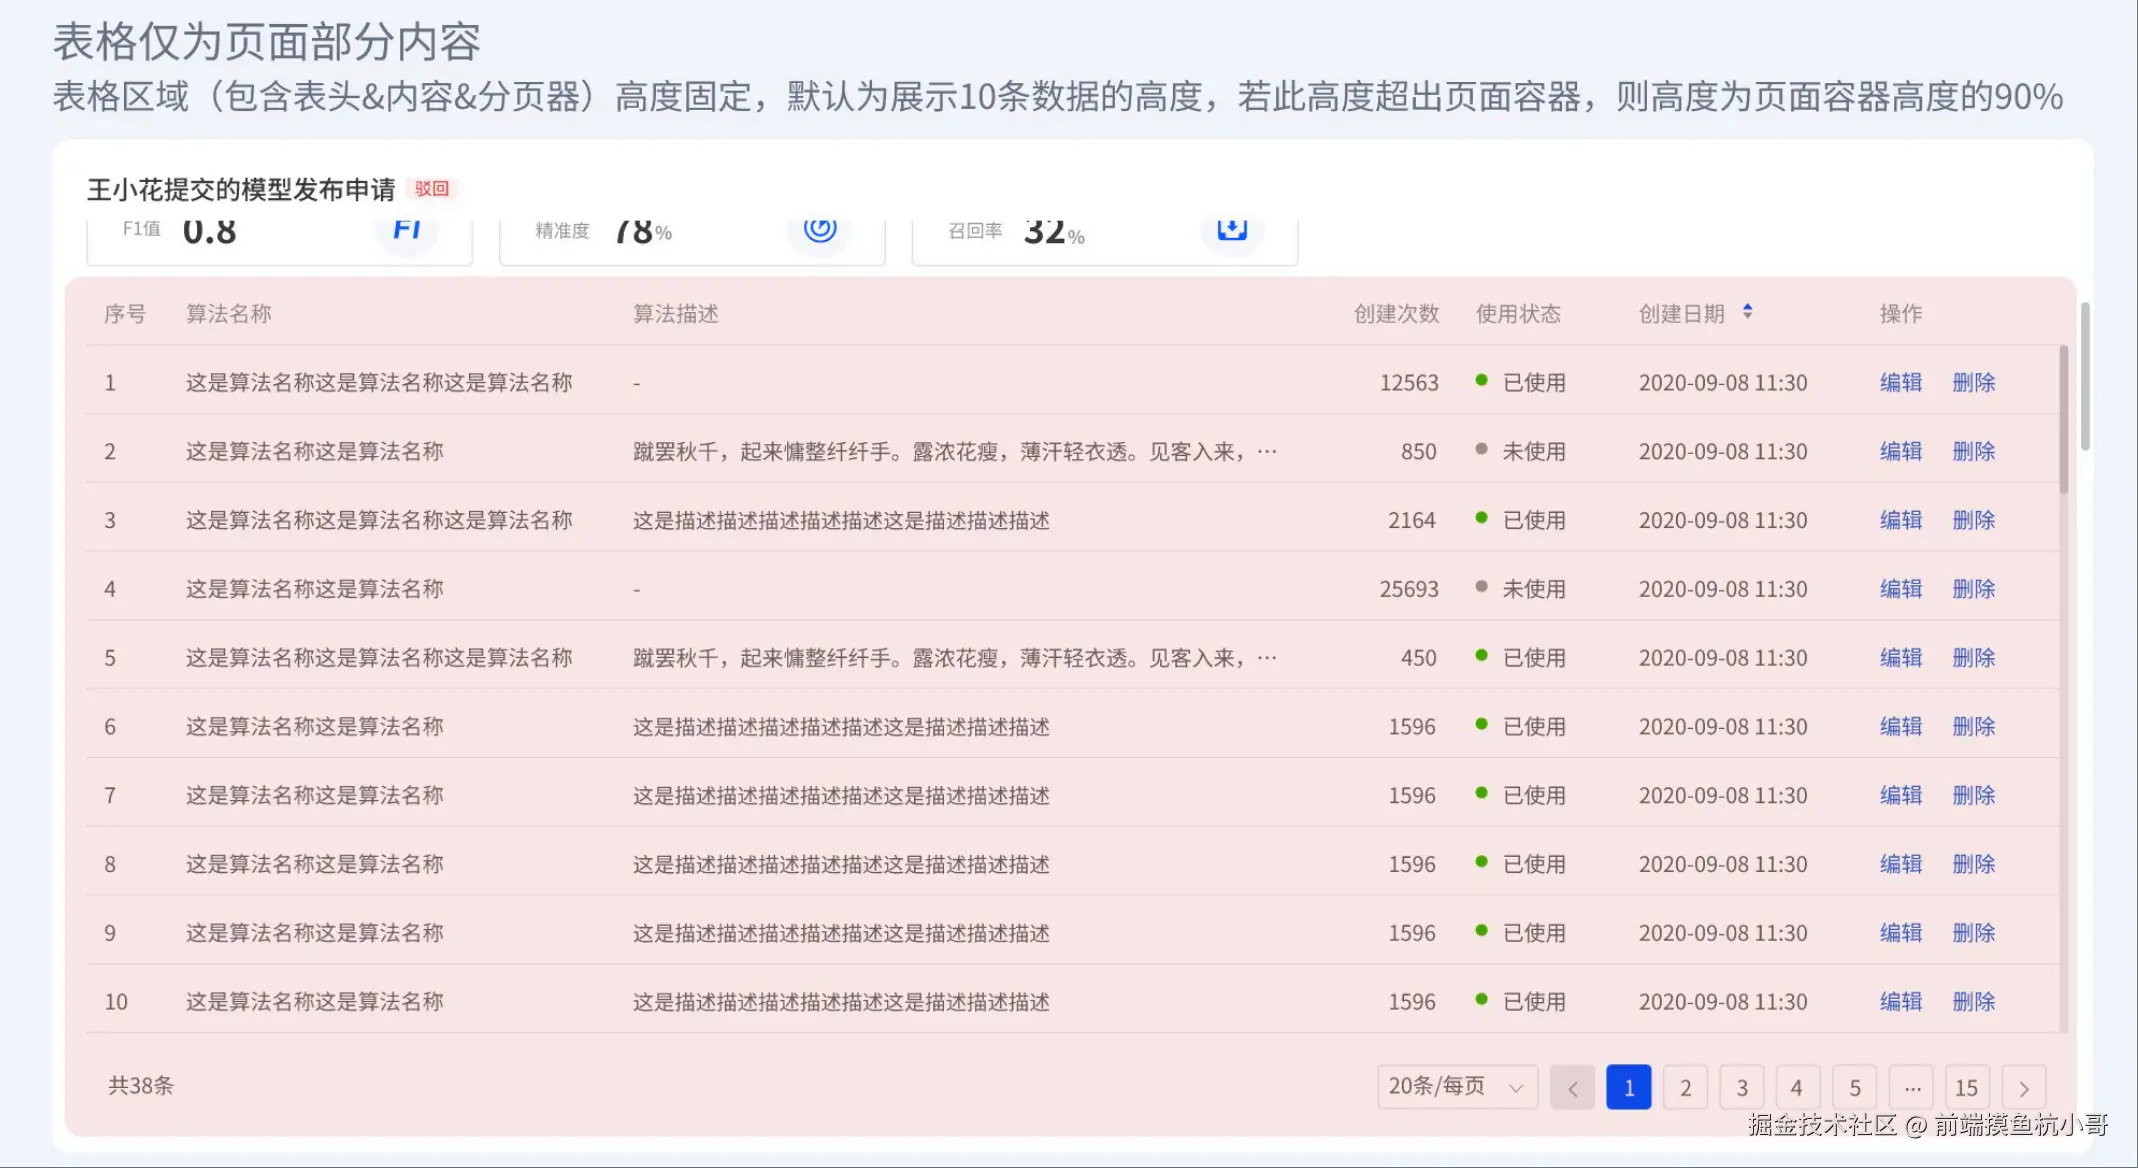
Task: Expand pagination ellipsis for more pages
Action: click(x=1912, y=1088)
